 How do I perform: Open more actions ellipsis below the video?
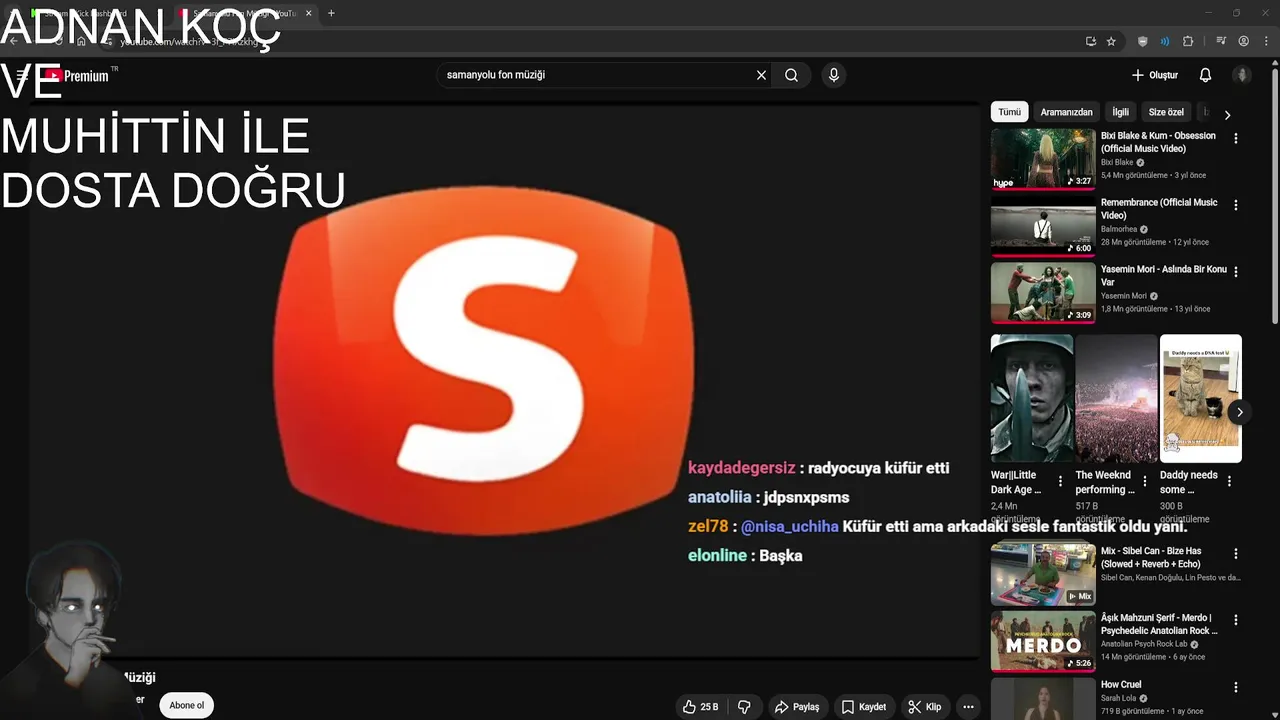tap(968, 706)
